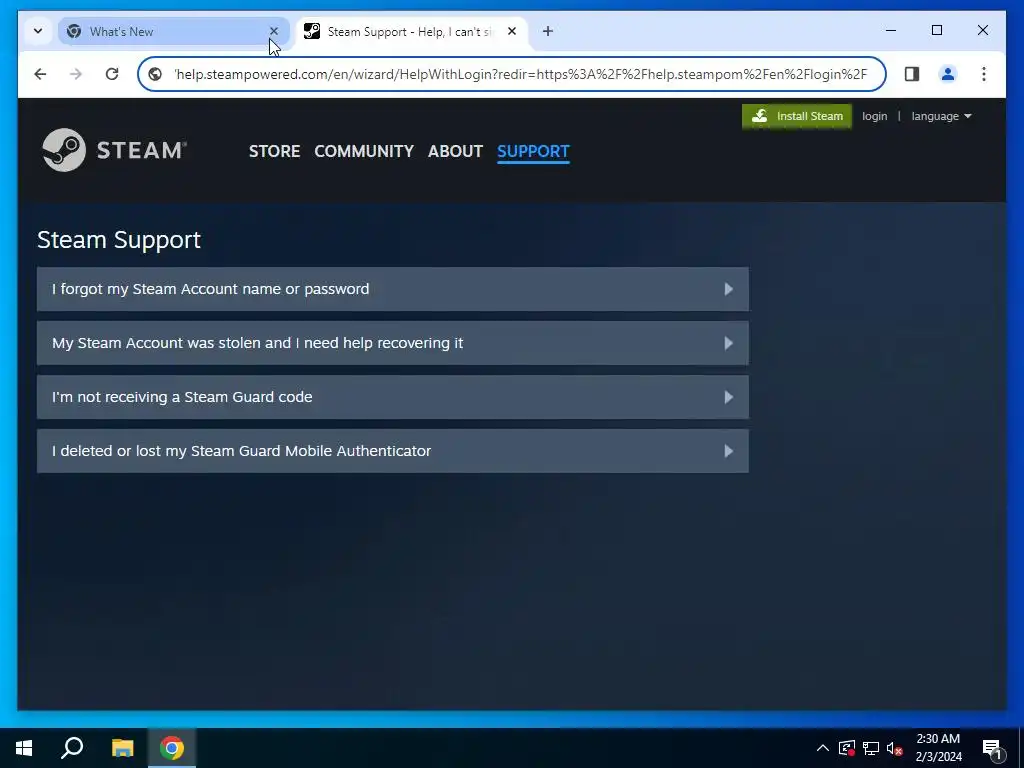Open Windows taskbar search

point(72,748)
